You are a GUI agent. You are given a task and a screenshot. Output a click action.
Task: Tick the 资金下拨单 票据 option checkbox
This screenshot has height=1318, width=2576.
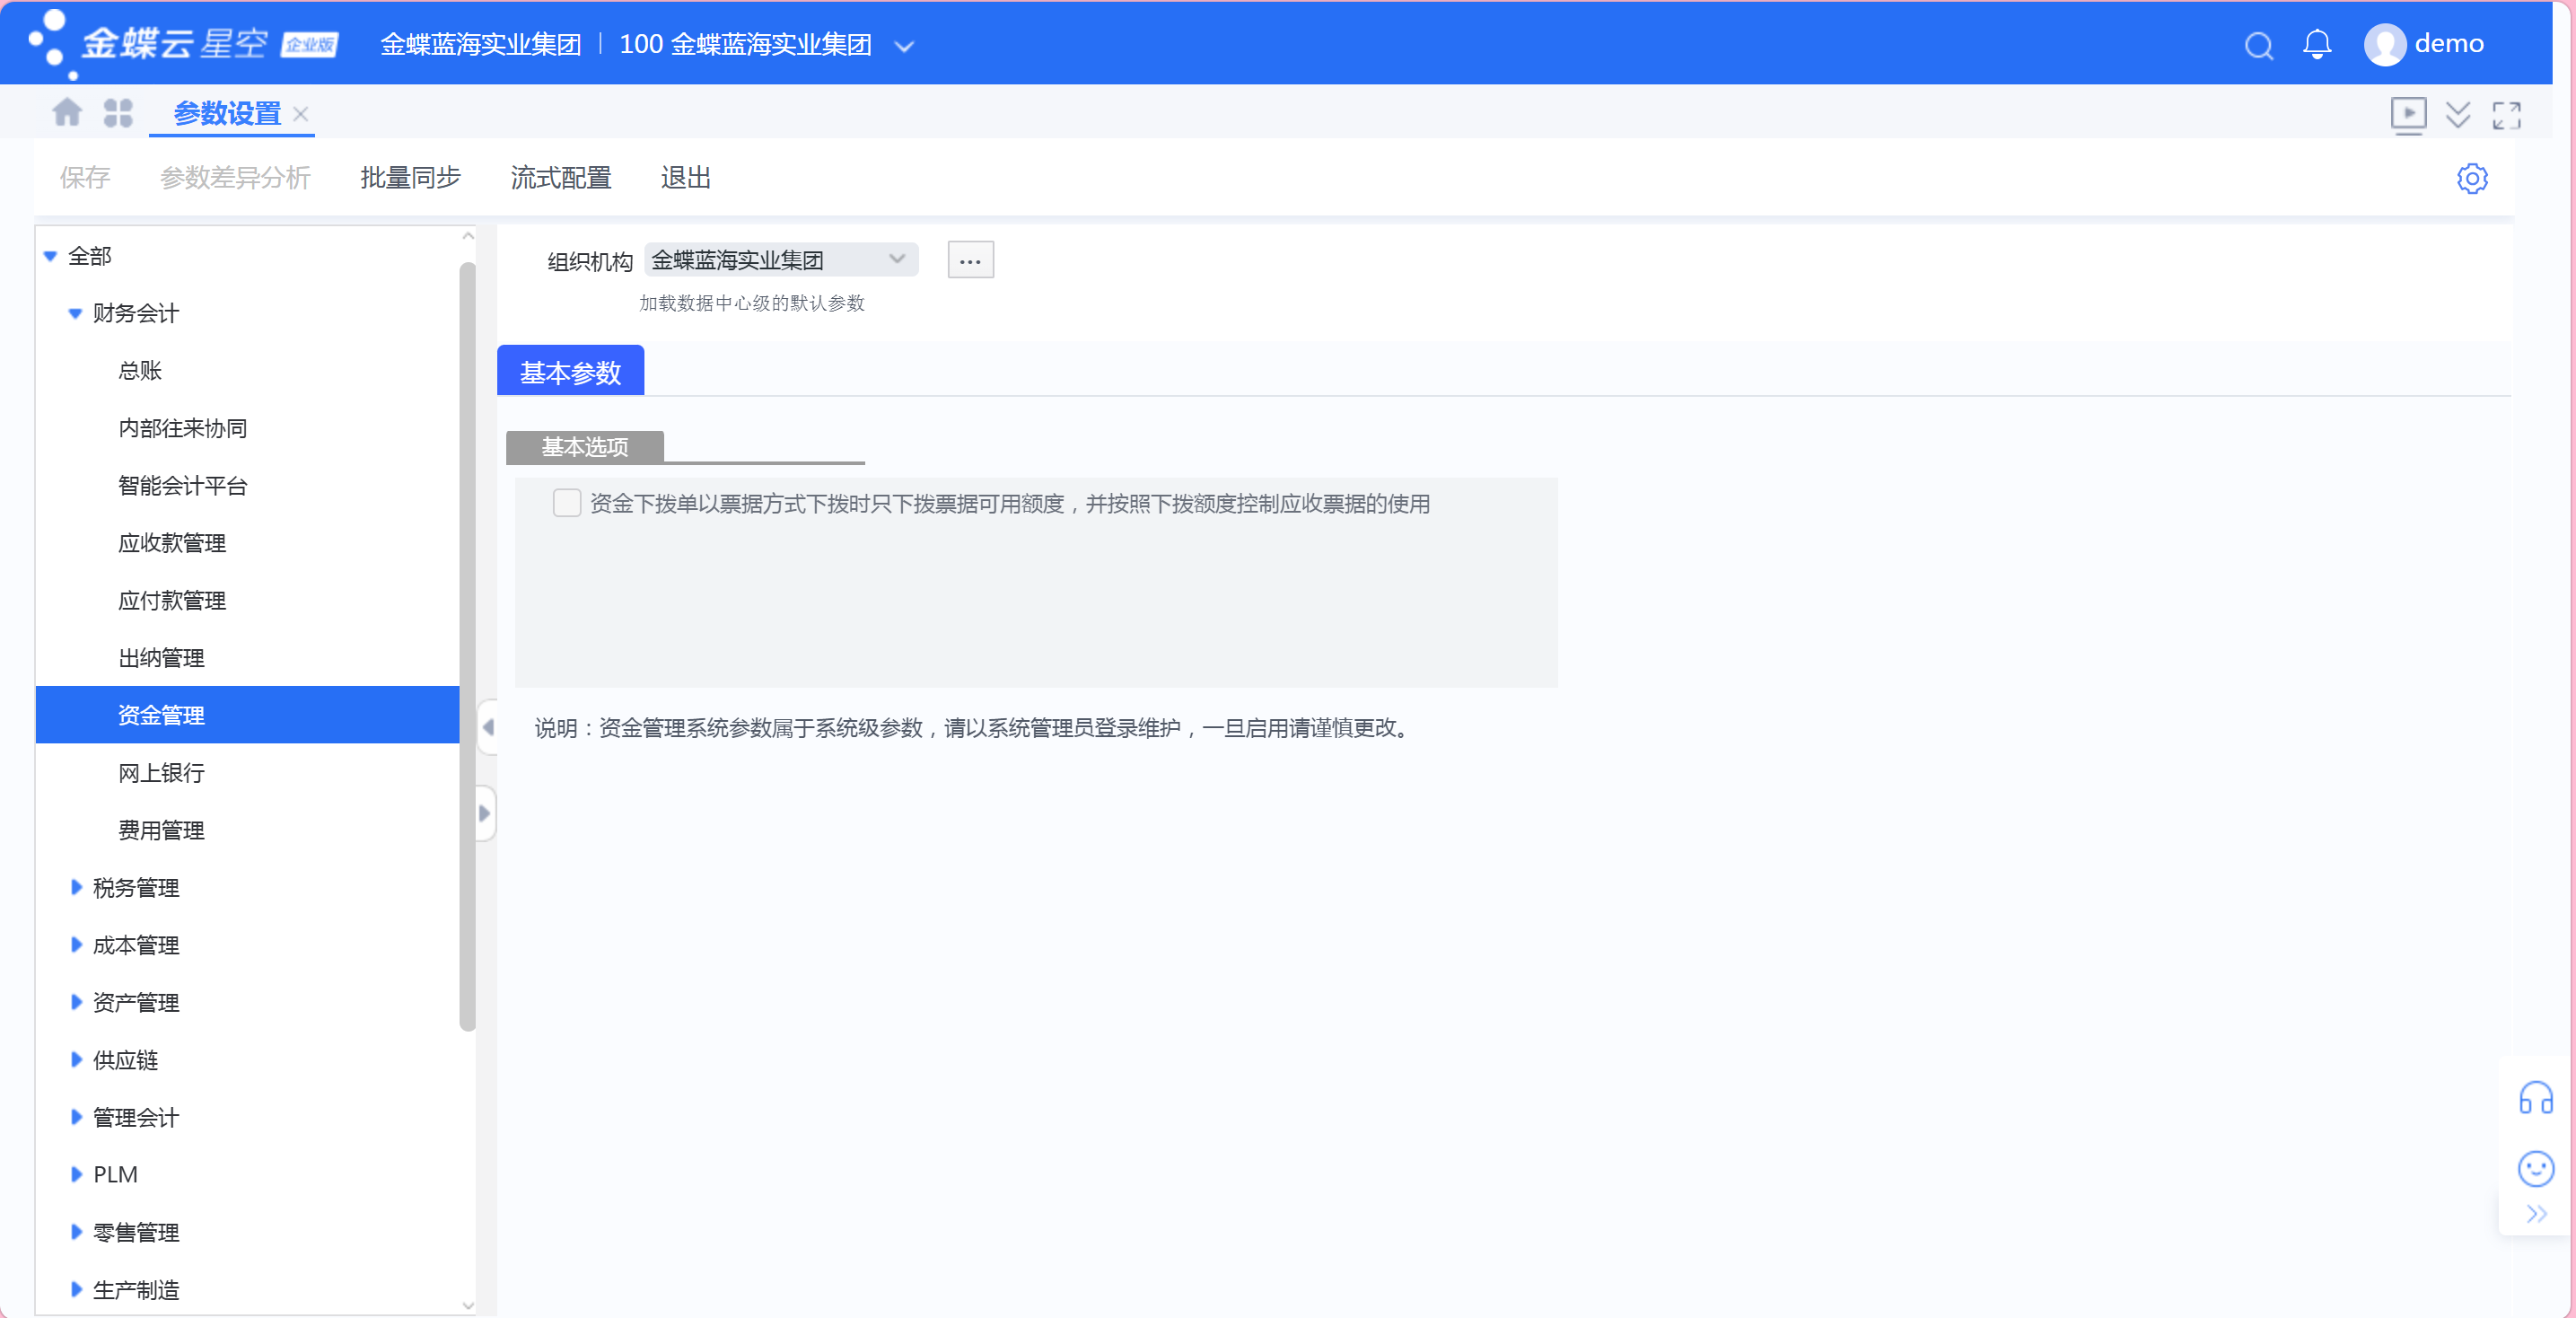567,503
